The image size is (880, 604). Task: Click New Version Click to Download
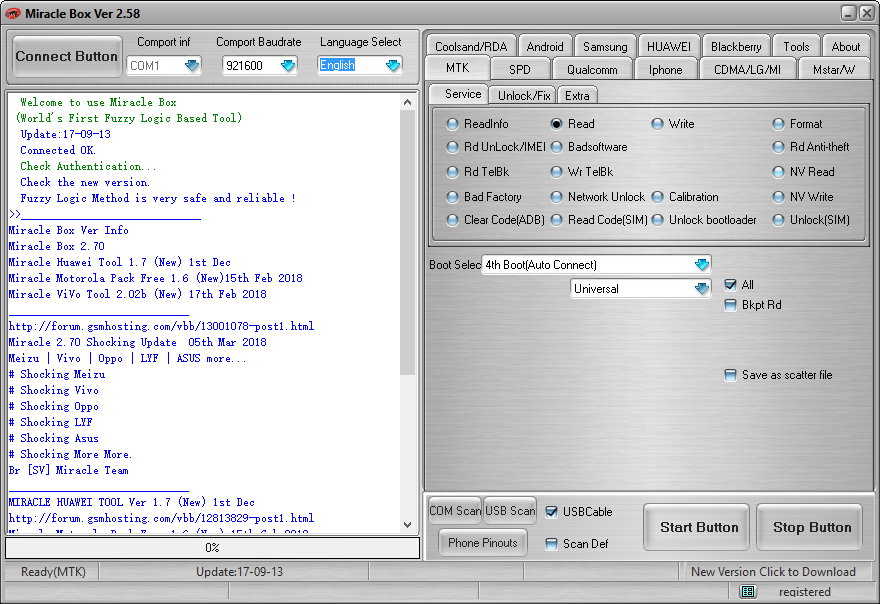773,571
